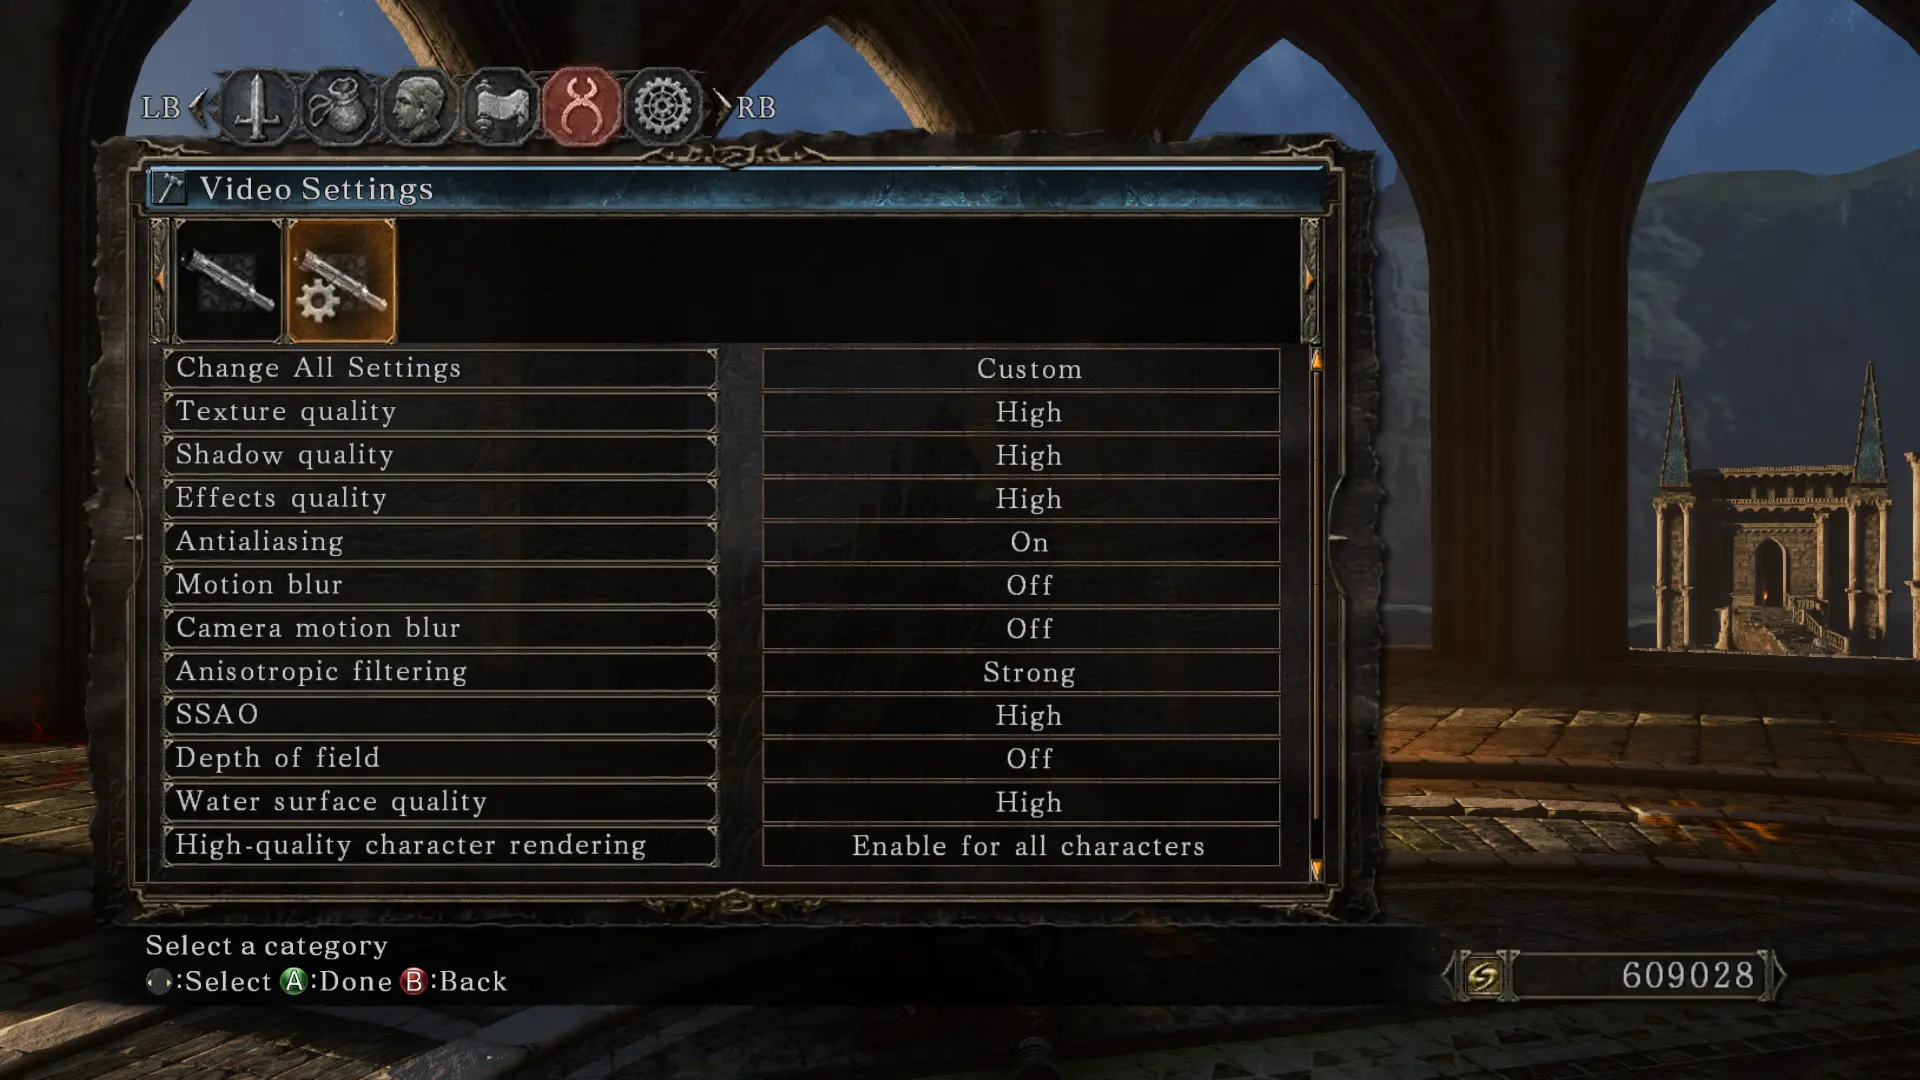Toggle Camera motion blur Off setting
This screenshot has height=1080, width=1920.
[1029, 628]
